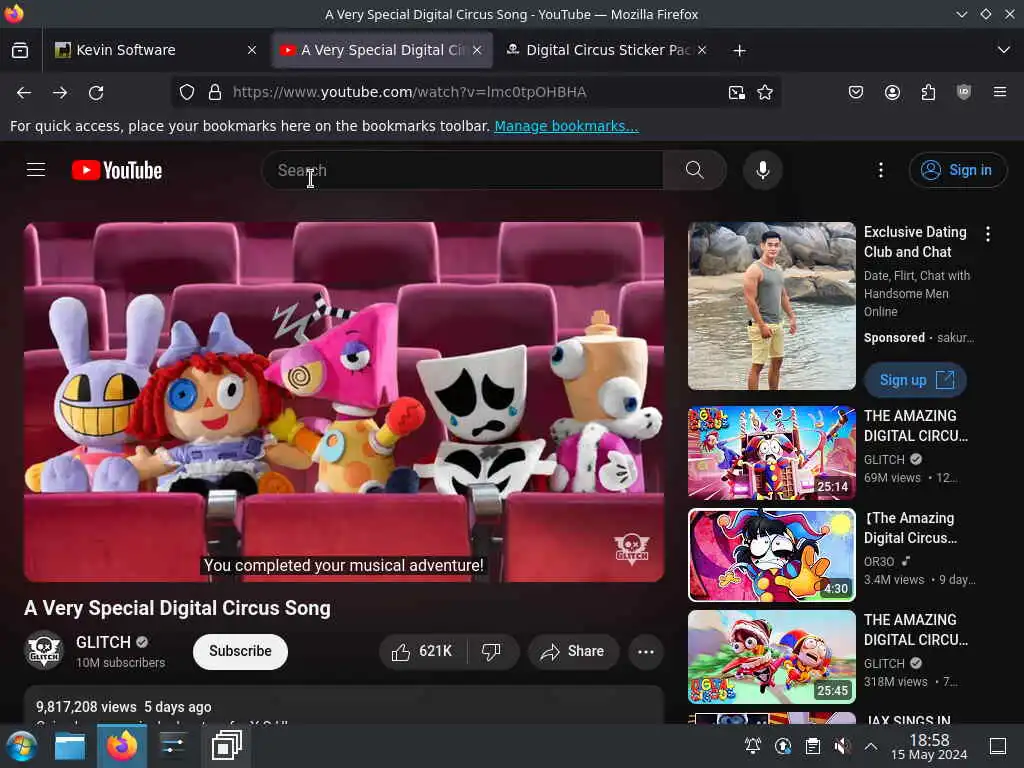Subscribe to the GLITCH channel

point(240,651)
